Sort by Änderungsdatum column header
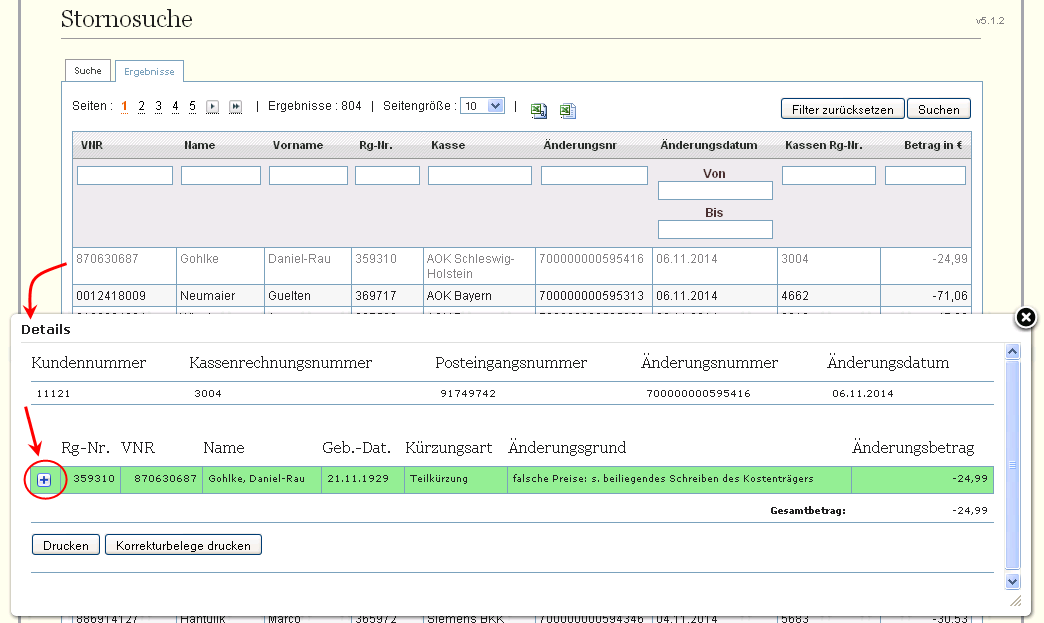The width and height of the screenshot is (1044, 623). coord(708,145)
